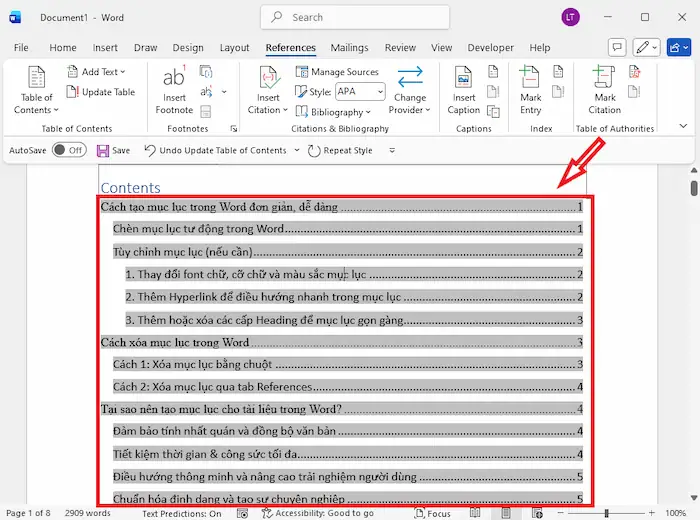Click the Update Table button
Image resolution: width=700 pixels, height=520 pixels.
tap(101, 92)
